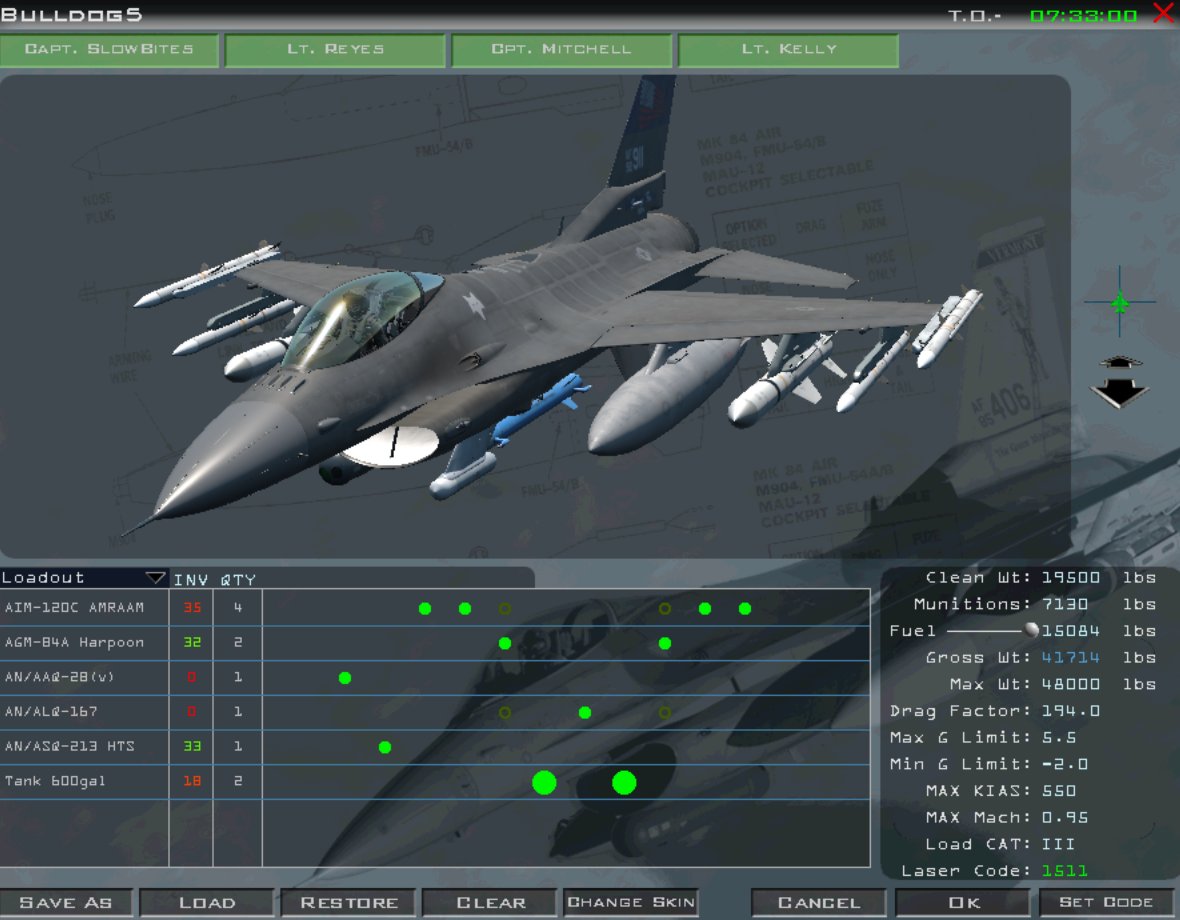This screenshot has width=1180, height=920.
Task: Toggle AN/AAQ-28(v) pod hardpoint dot
Action: (x=345, y=678)
